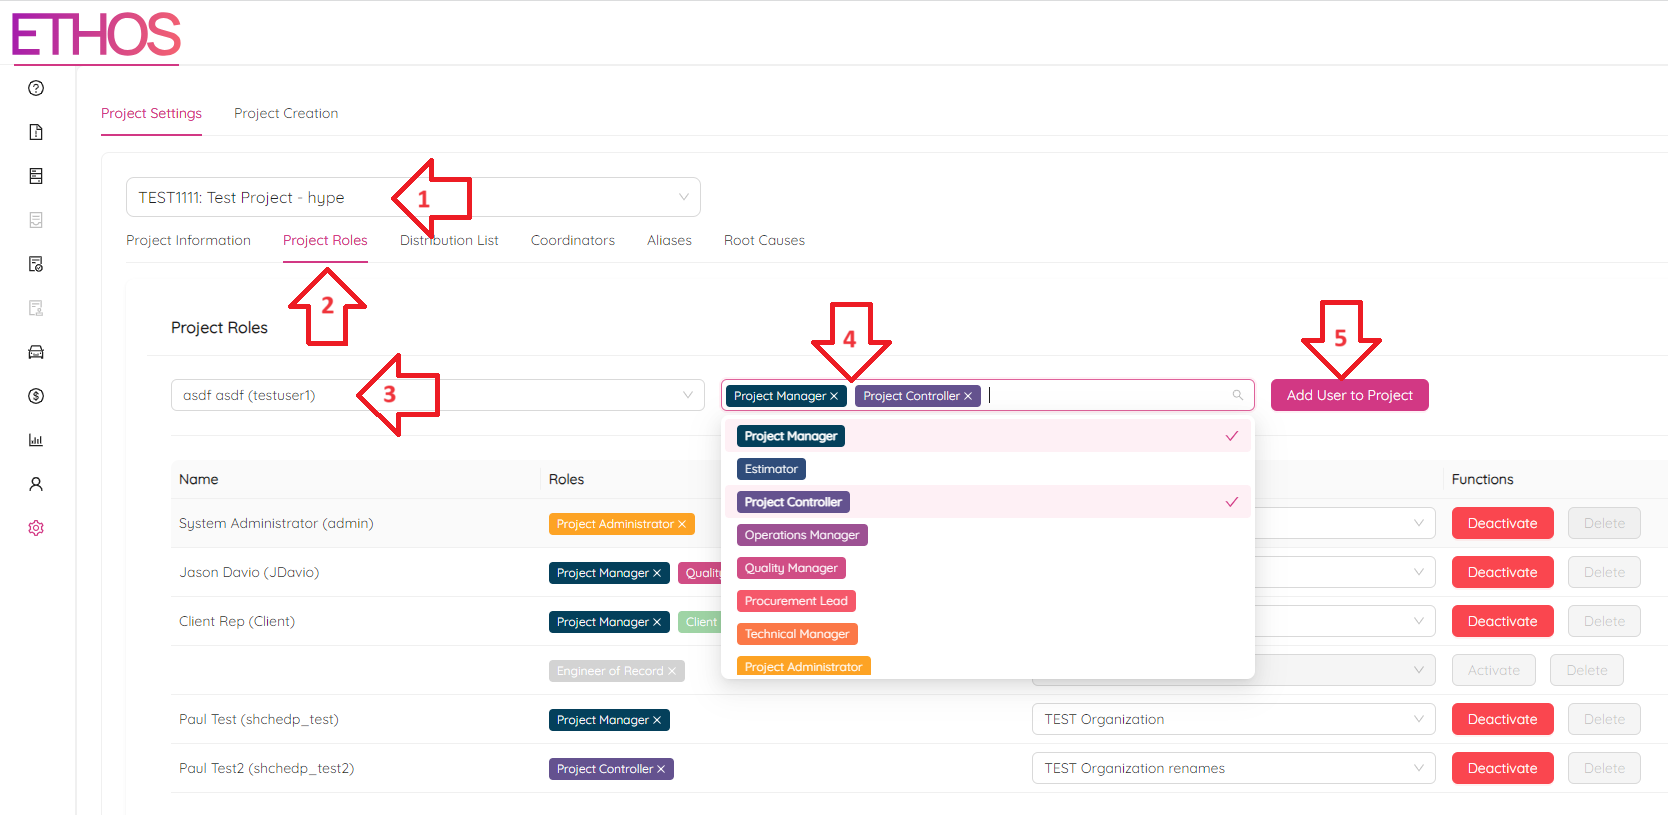
Task: Click the ETHOS logo
Action: [96, 35]
